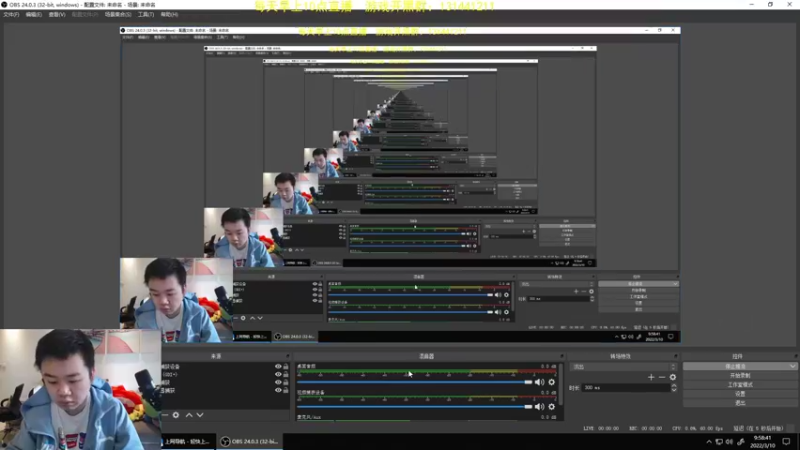Remove selected source with minus icon
This screenshot has height=450, width=800.
pyautogui.click(x=165, y=415)
